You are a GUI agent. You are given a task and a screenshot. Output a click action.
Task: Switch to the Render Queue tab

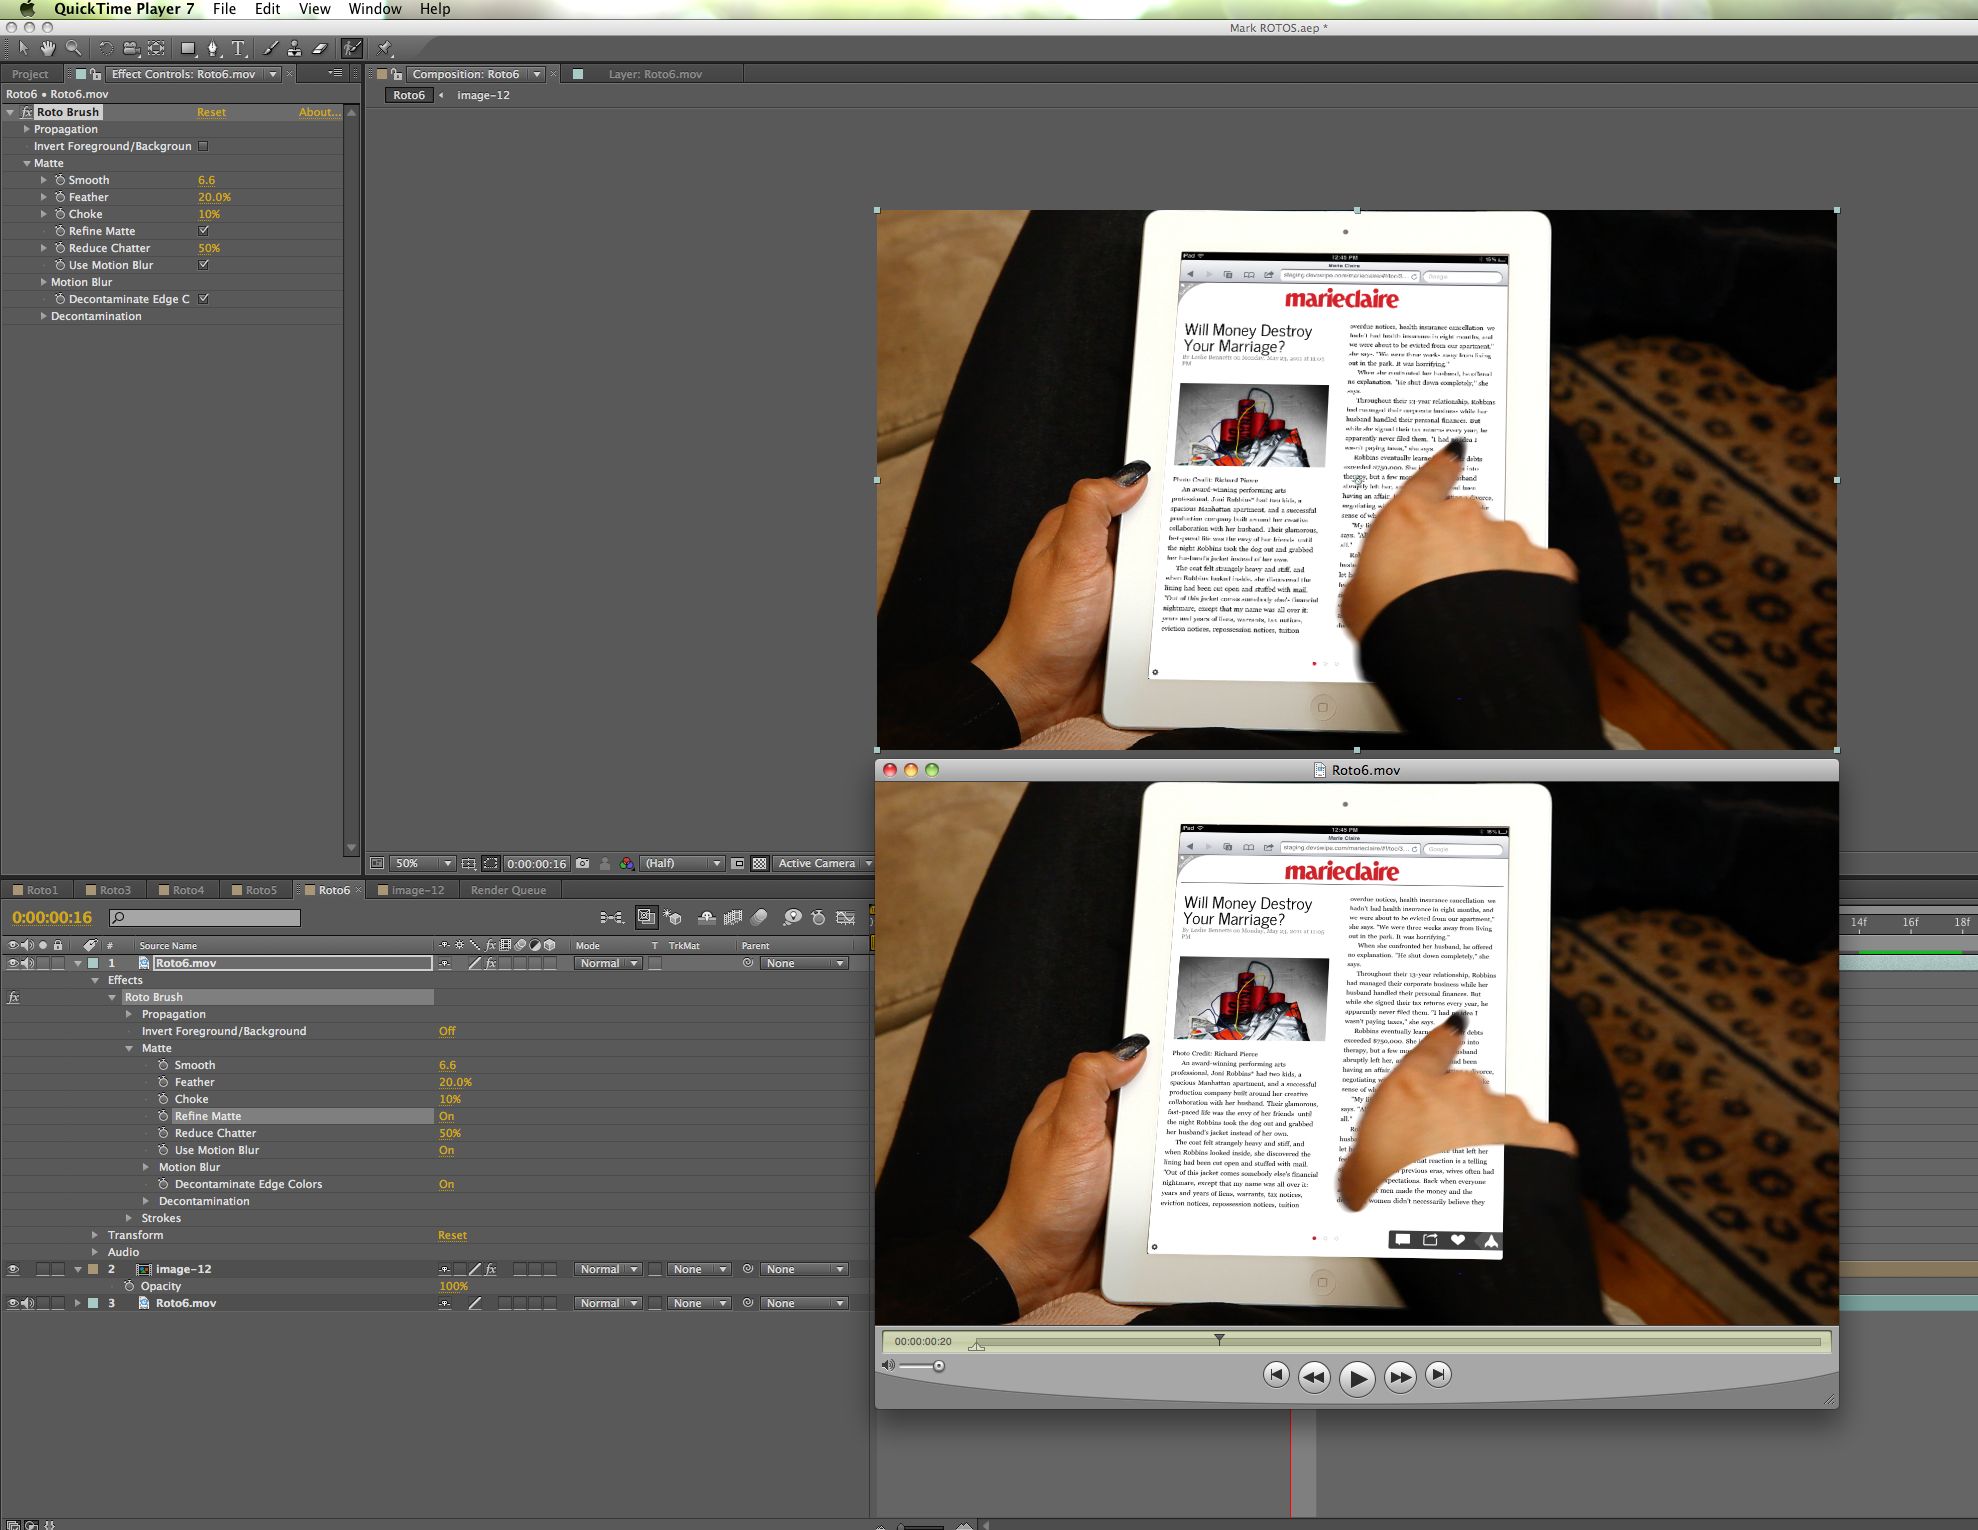coord(508,890)
